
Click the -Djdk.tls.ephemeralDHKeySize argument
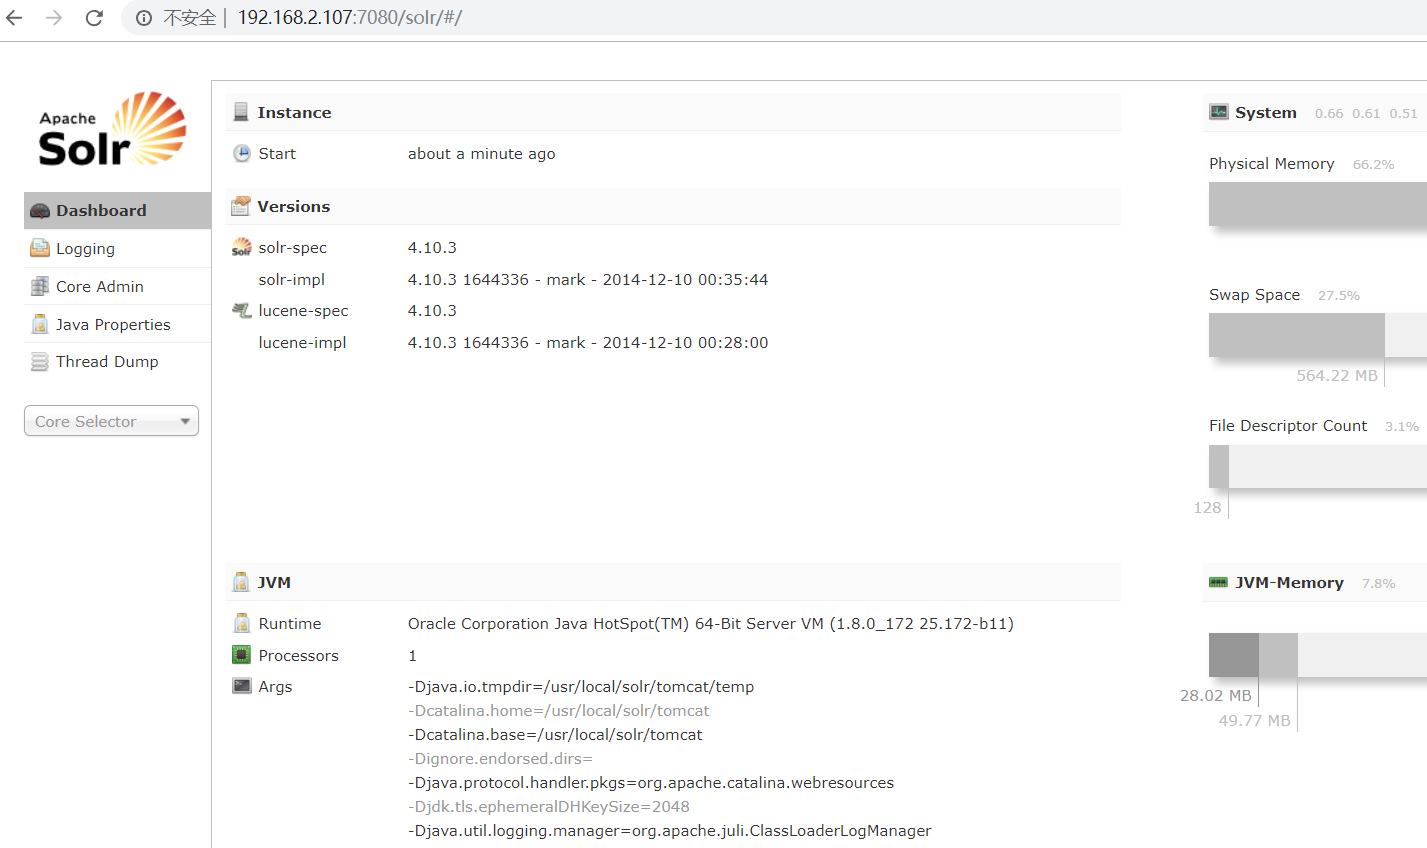pos(549,807)
